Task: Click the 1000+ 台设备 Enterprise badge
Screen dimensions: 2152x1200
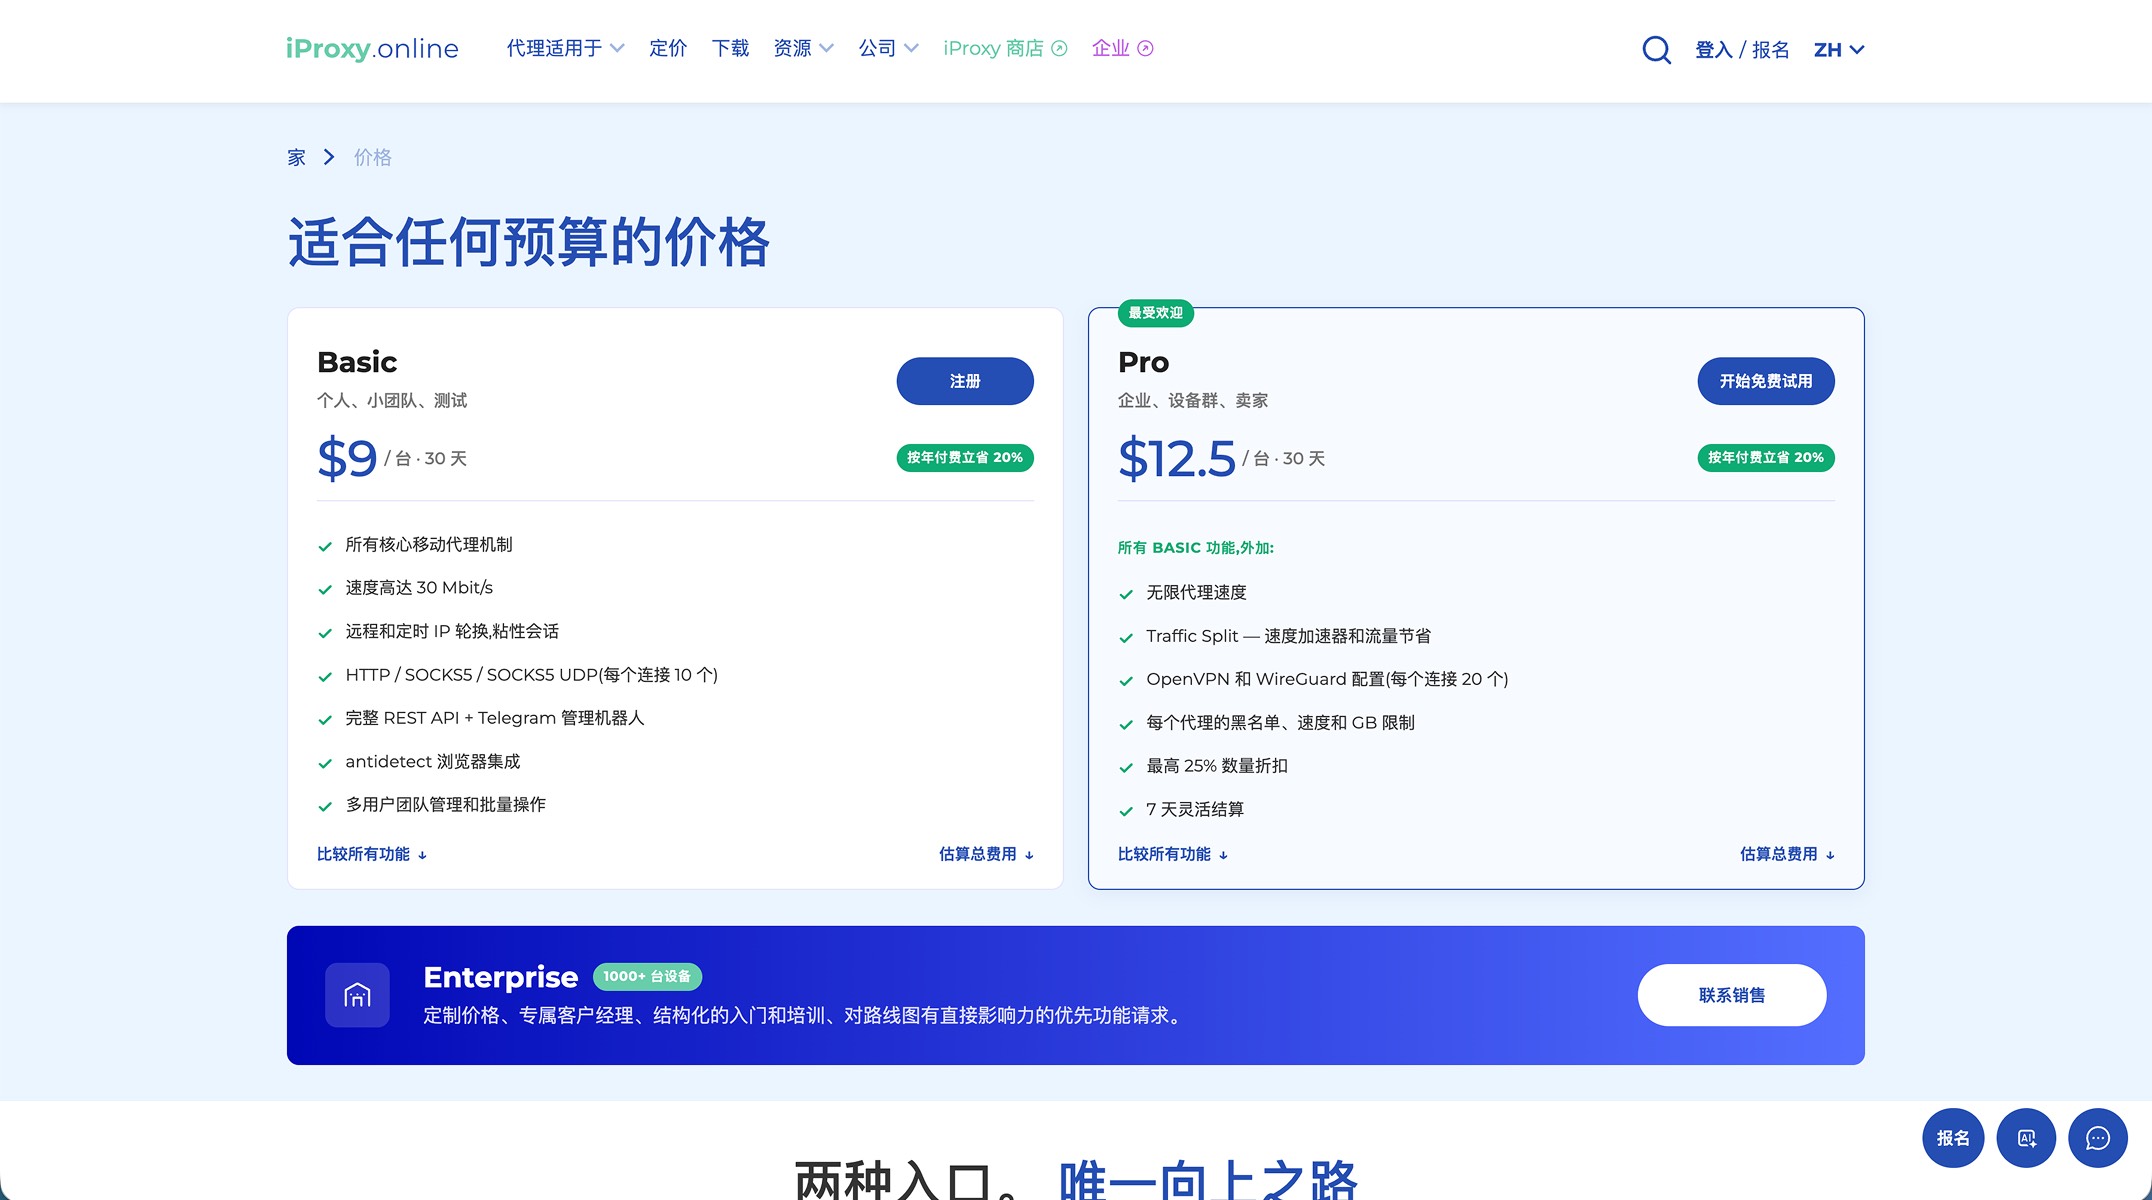Action: tap(647, 976)
